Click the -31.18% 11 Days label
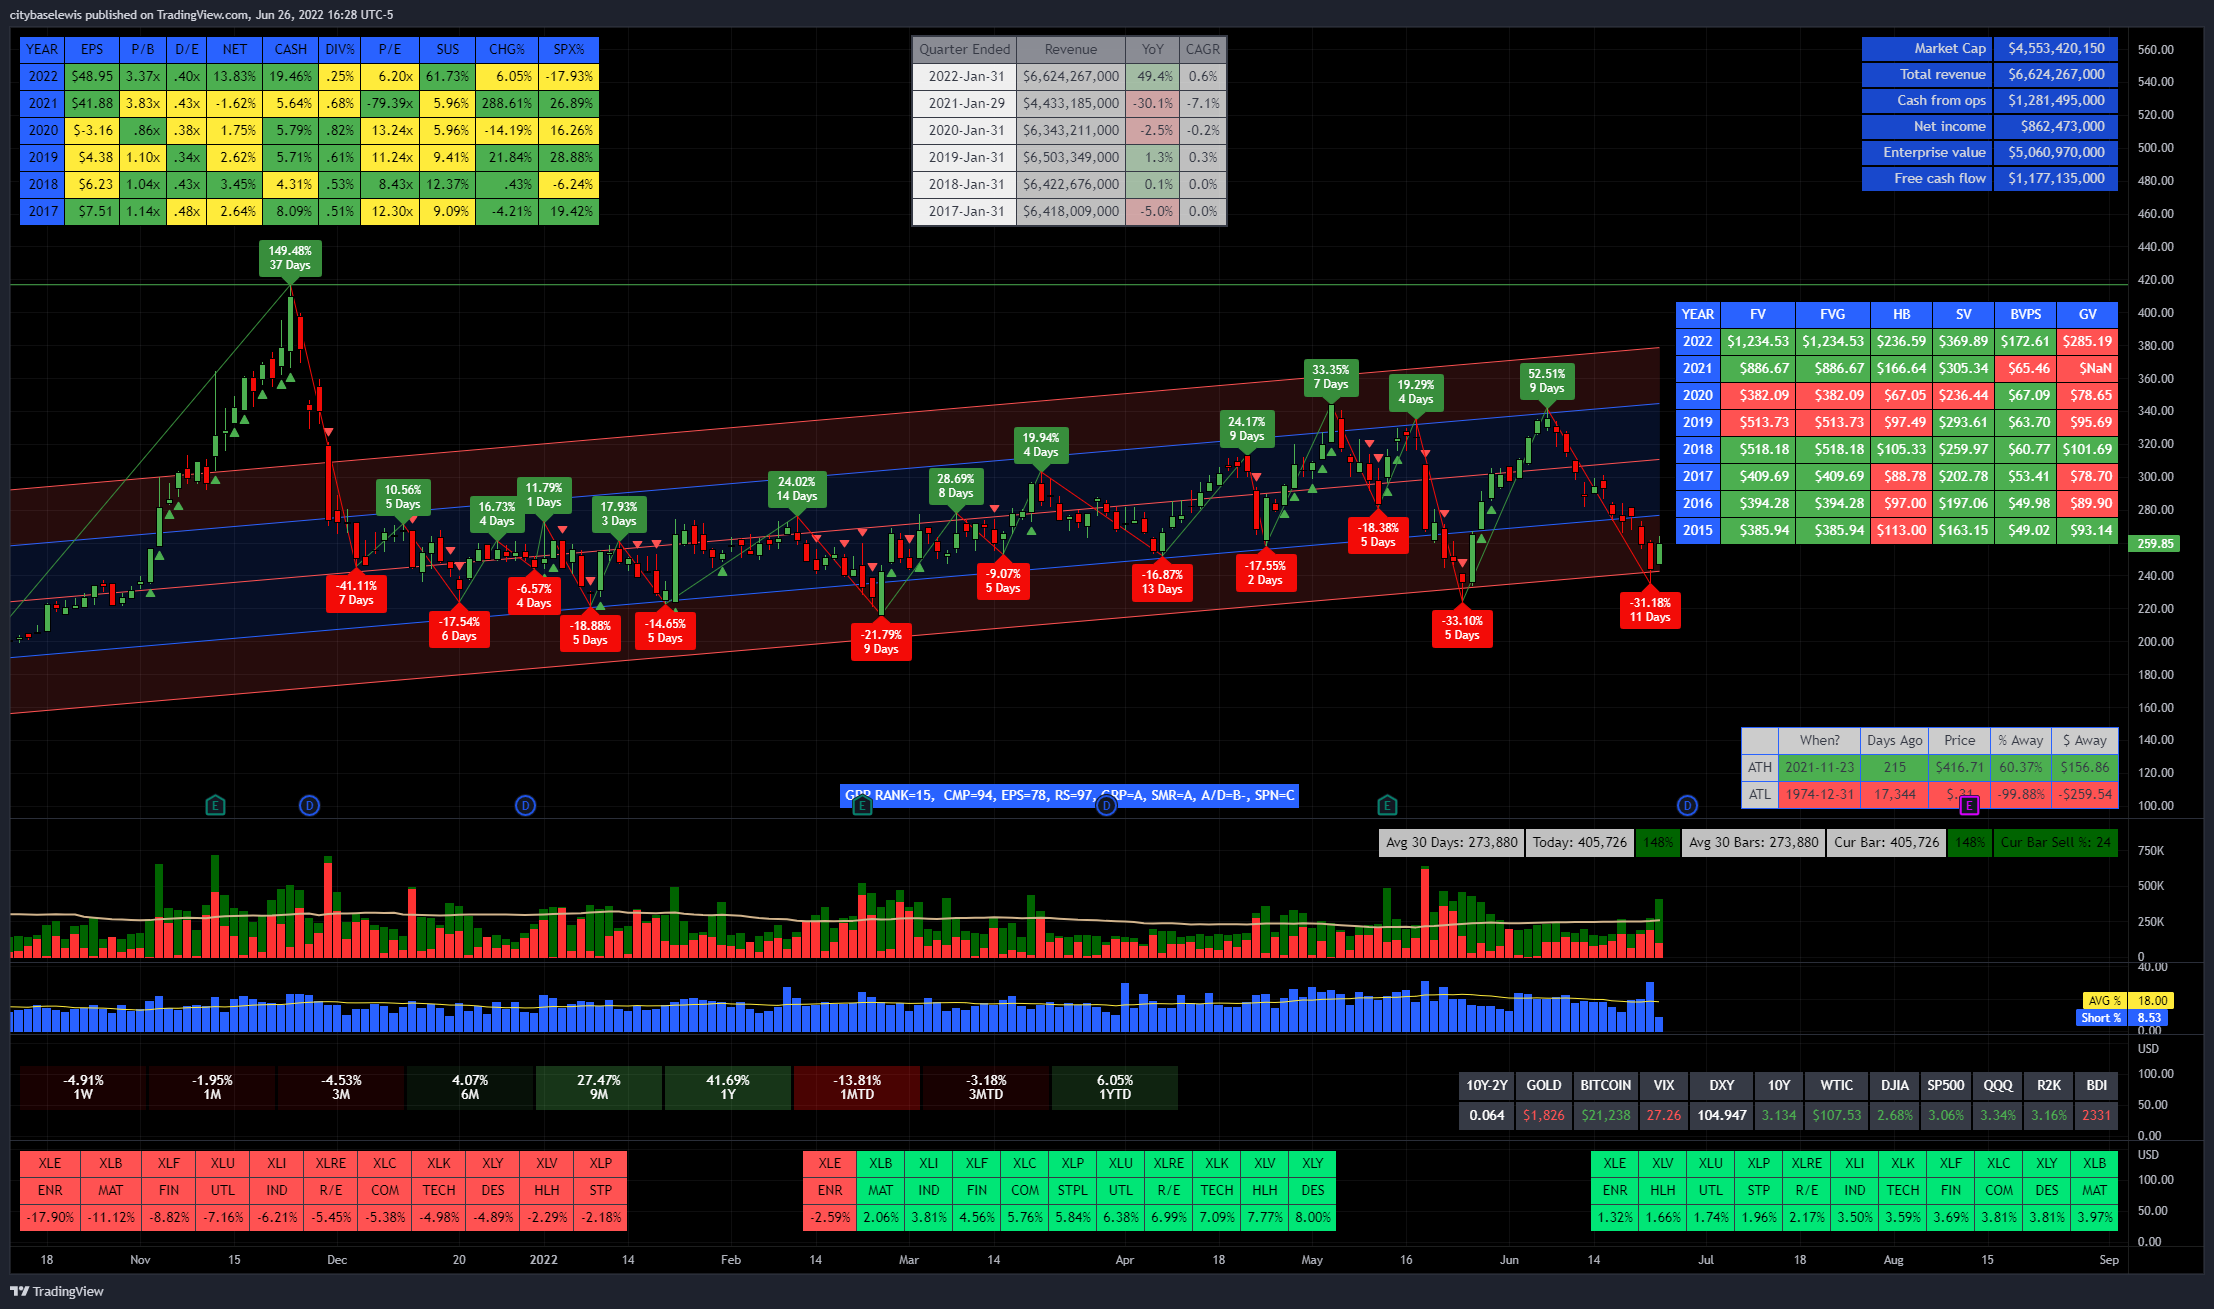 pyautogui.click(x=1650, y=610)
